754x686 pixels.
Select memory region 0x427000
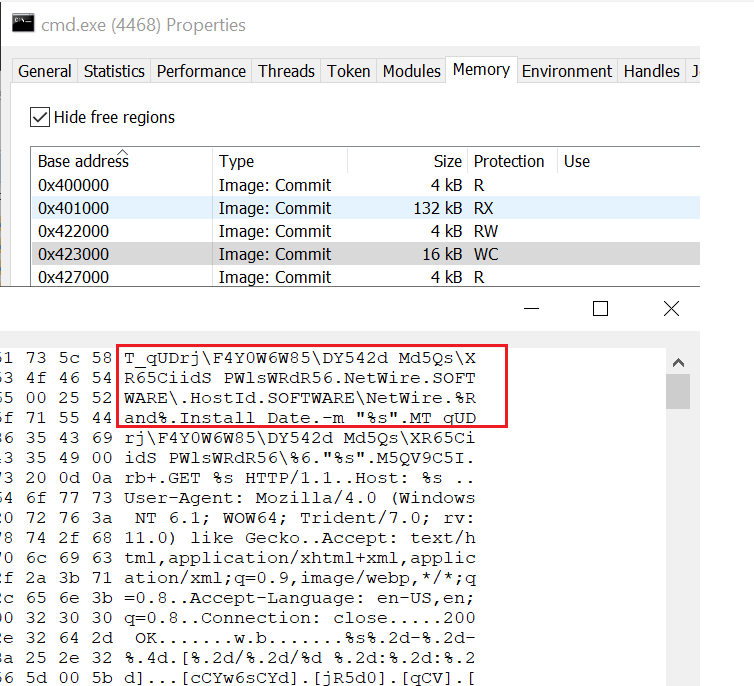tap(365, 276)
